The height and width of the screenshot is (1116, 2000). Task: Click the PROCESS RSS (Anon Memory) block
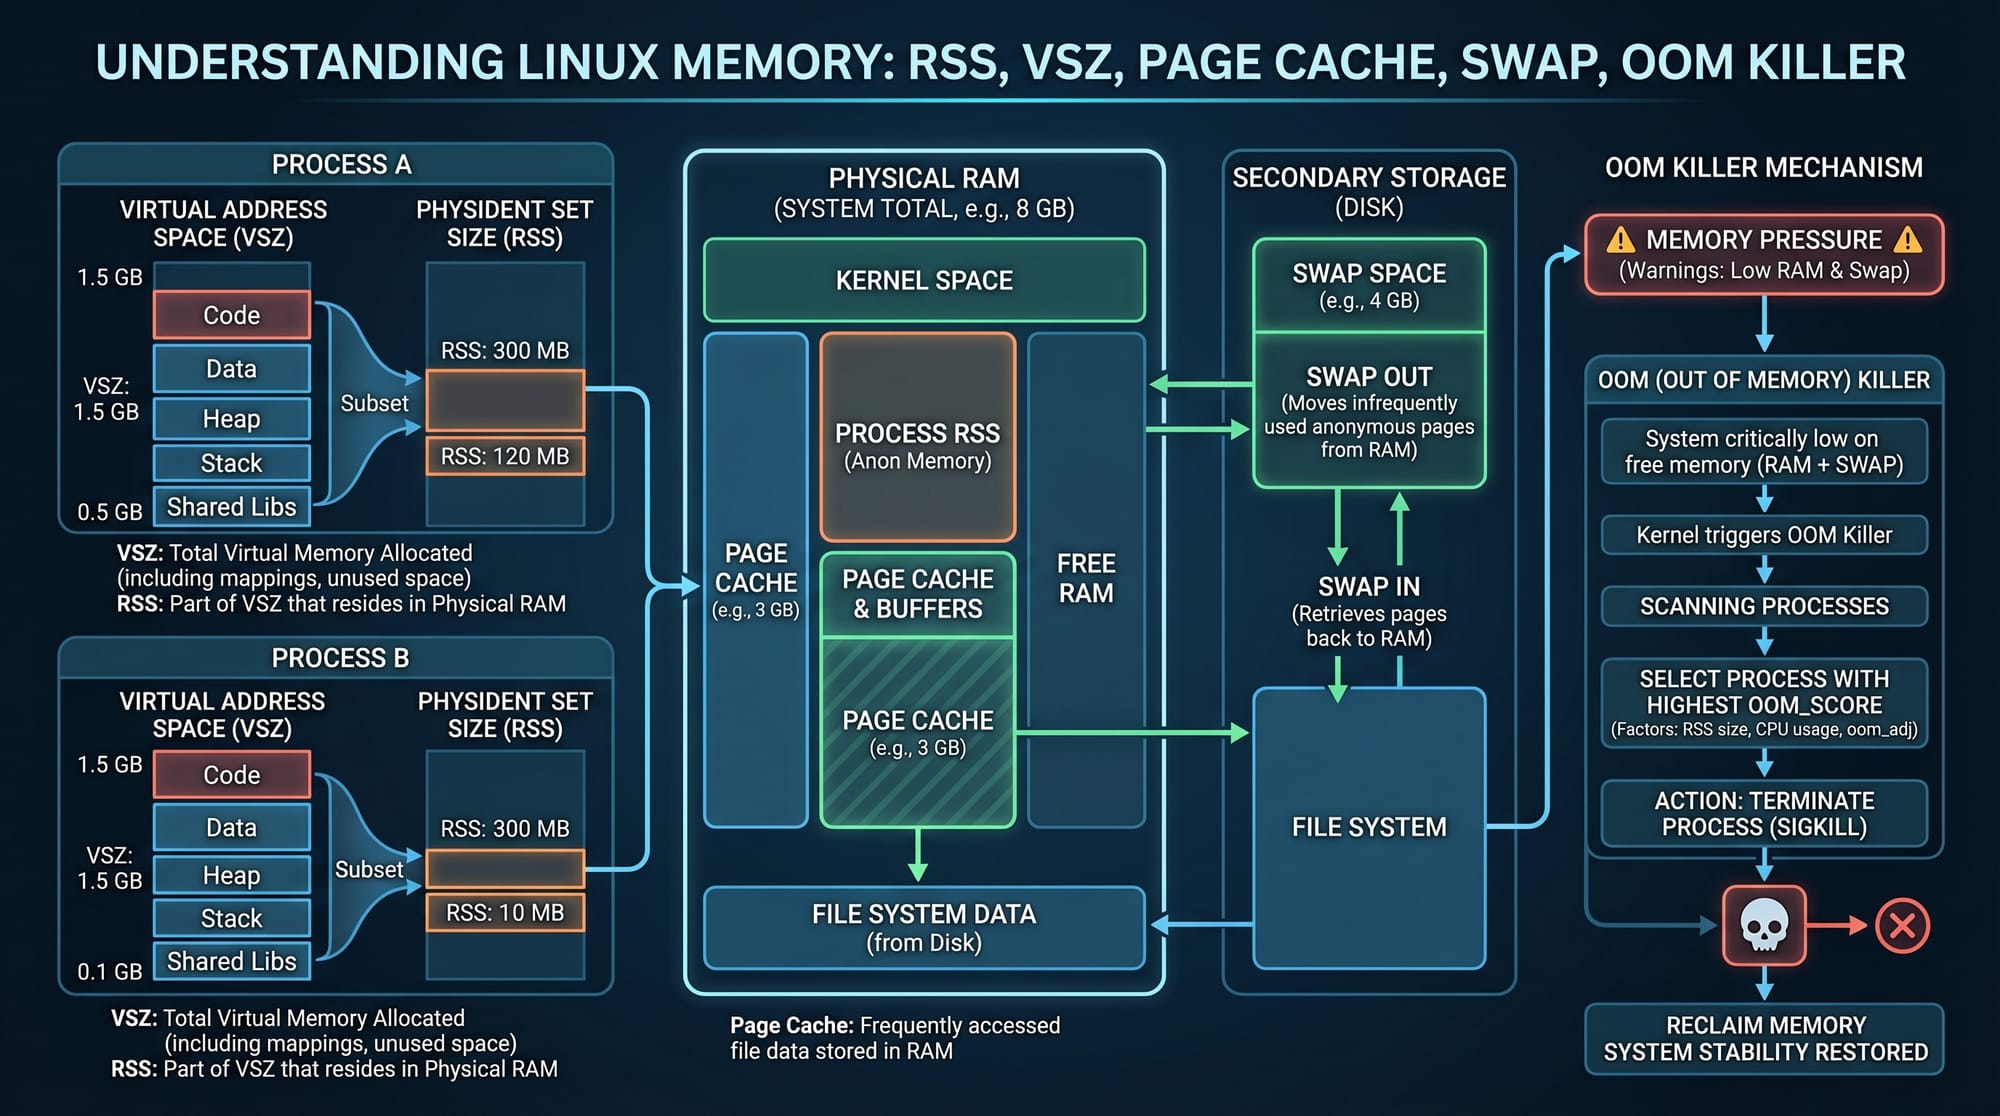click(x=918, y=437)
